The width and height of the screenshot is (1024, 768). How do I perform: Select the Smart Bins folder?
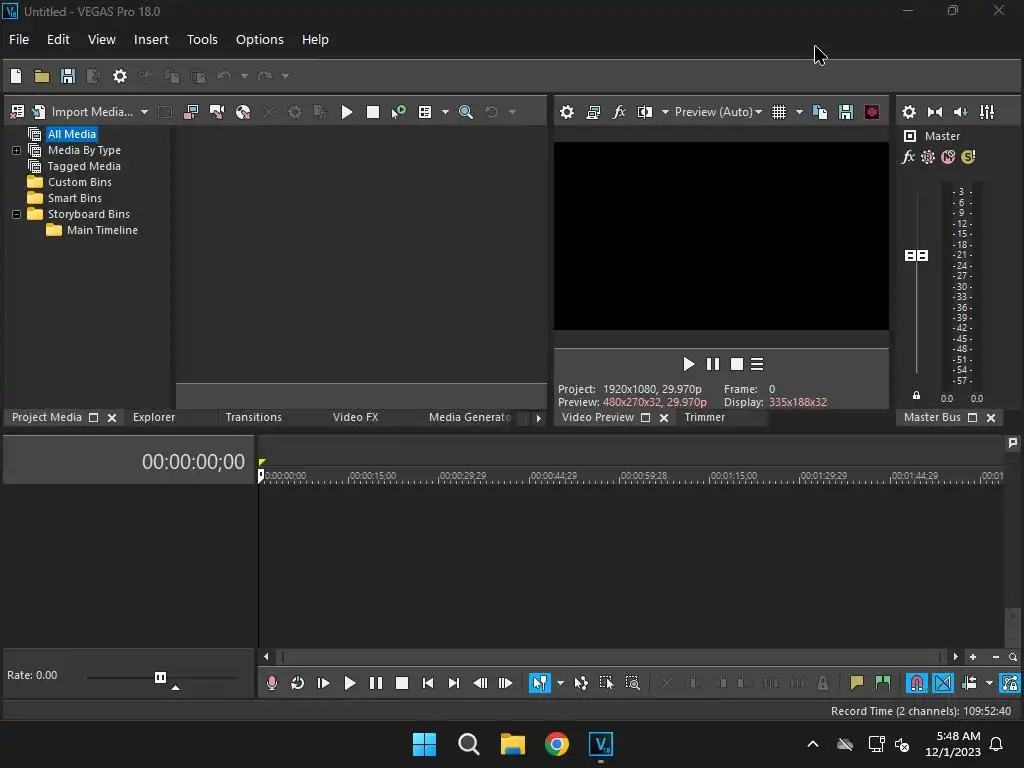click(x=74, y=199)
